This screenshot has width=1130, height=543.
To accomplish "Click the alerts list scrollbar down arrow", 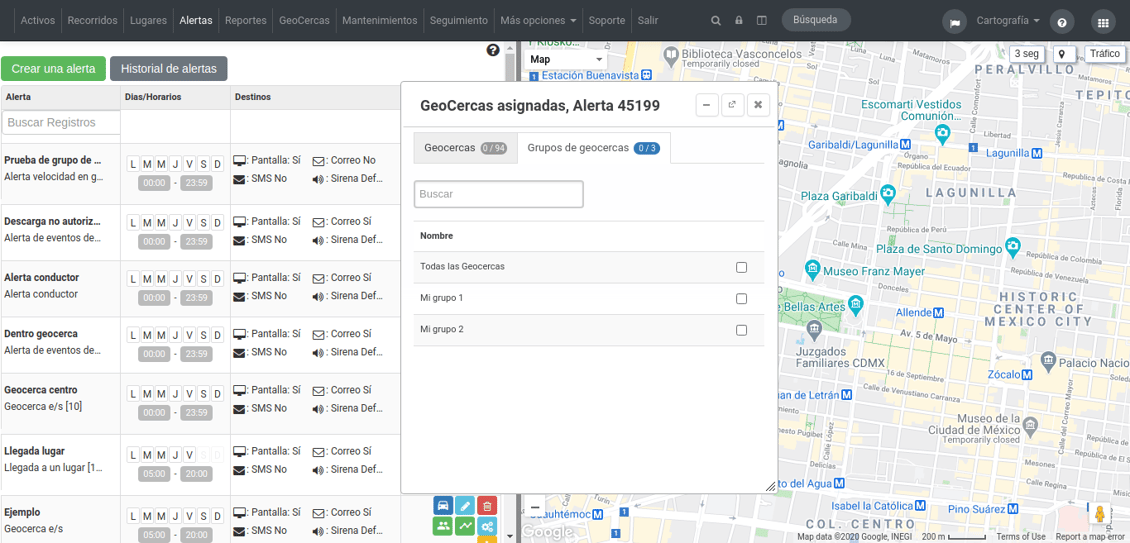I will pos(511,537).
